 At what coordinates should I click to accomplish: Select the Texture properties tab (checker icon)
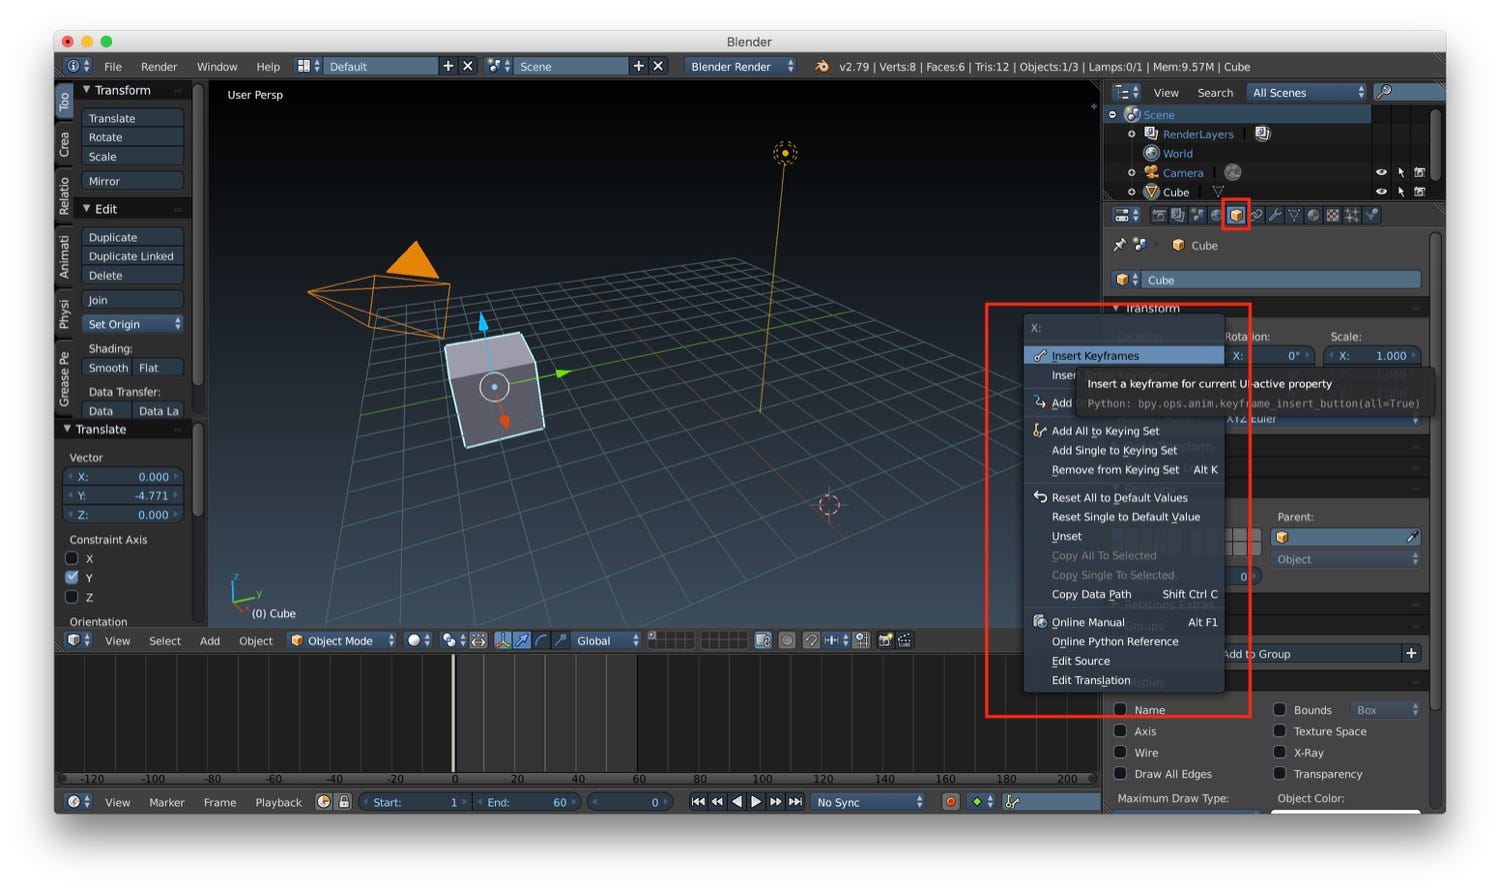1331,214
